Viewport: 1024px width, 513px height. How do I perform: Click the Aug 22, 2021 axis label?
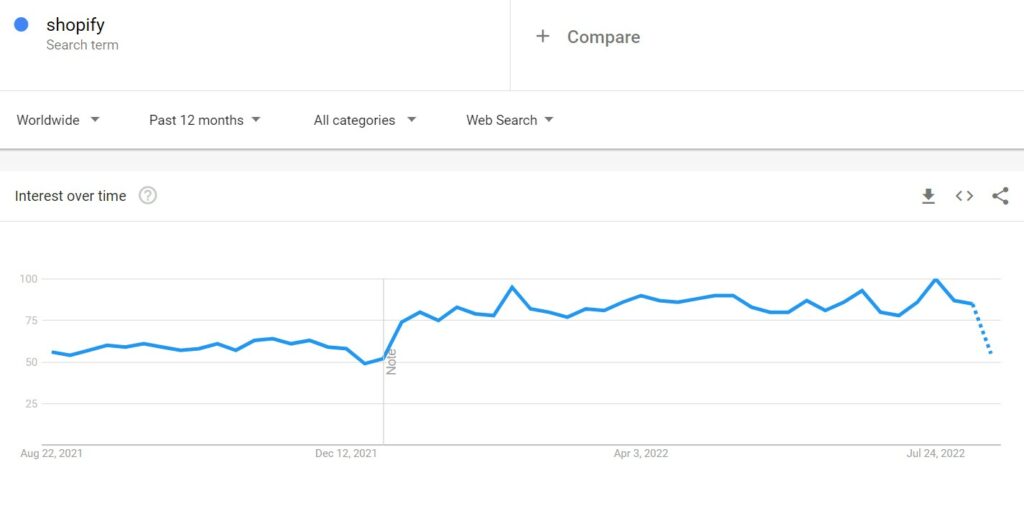(52, 453)
